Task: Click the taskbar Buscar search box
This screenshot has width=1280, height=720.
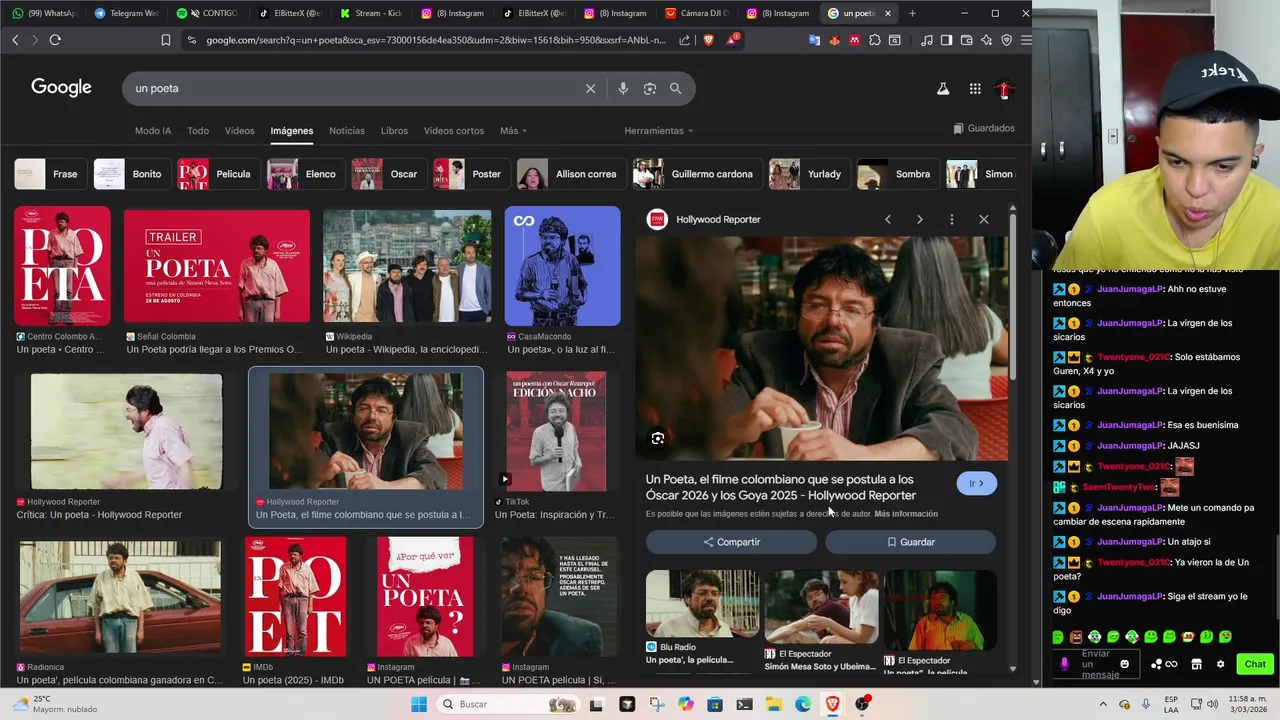Action: (508, 704)
